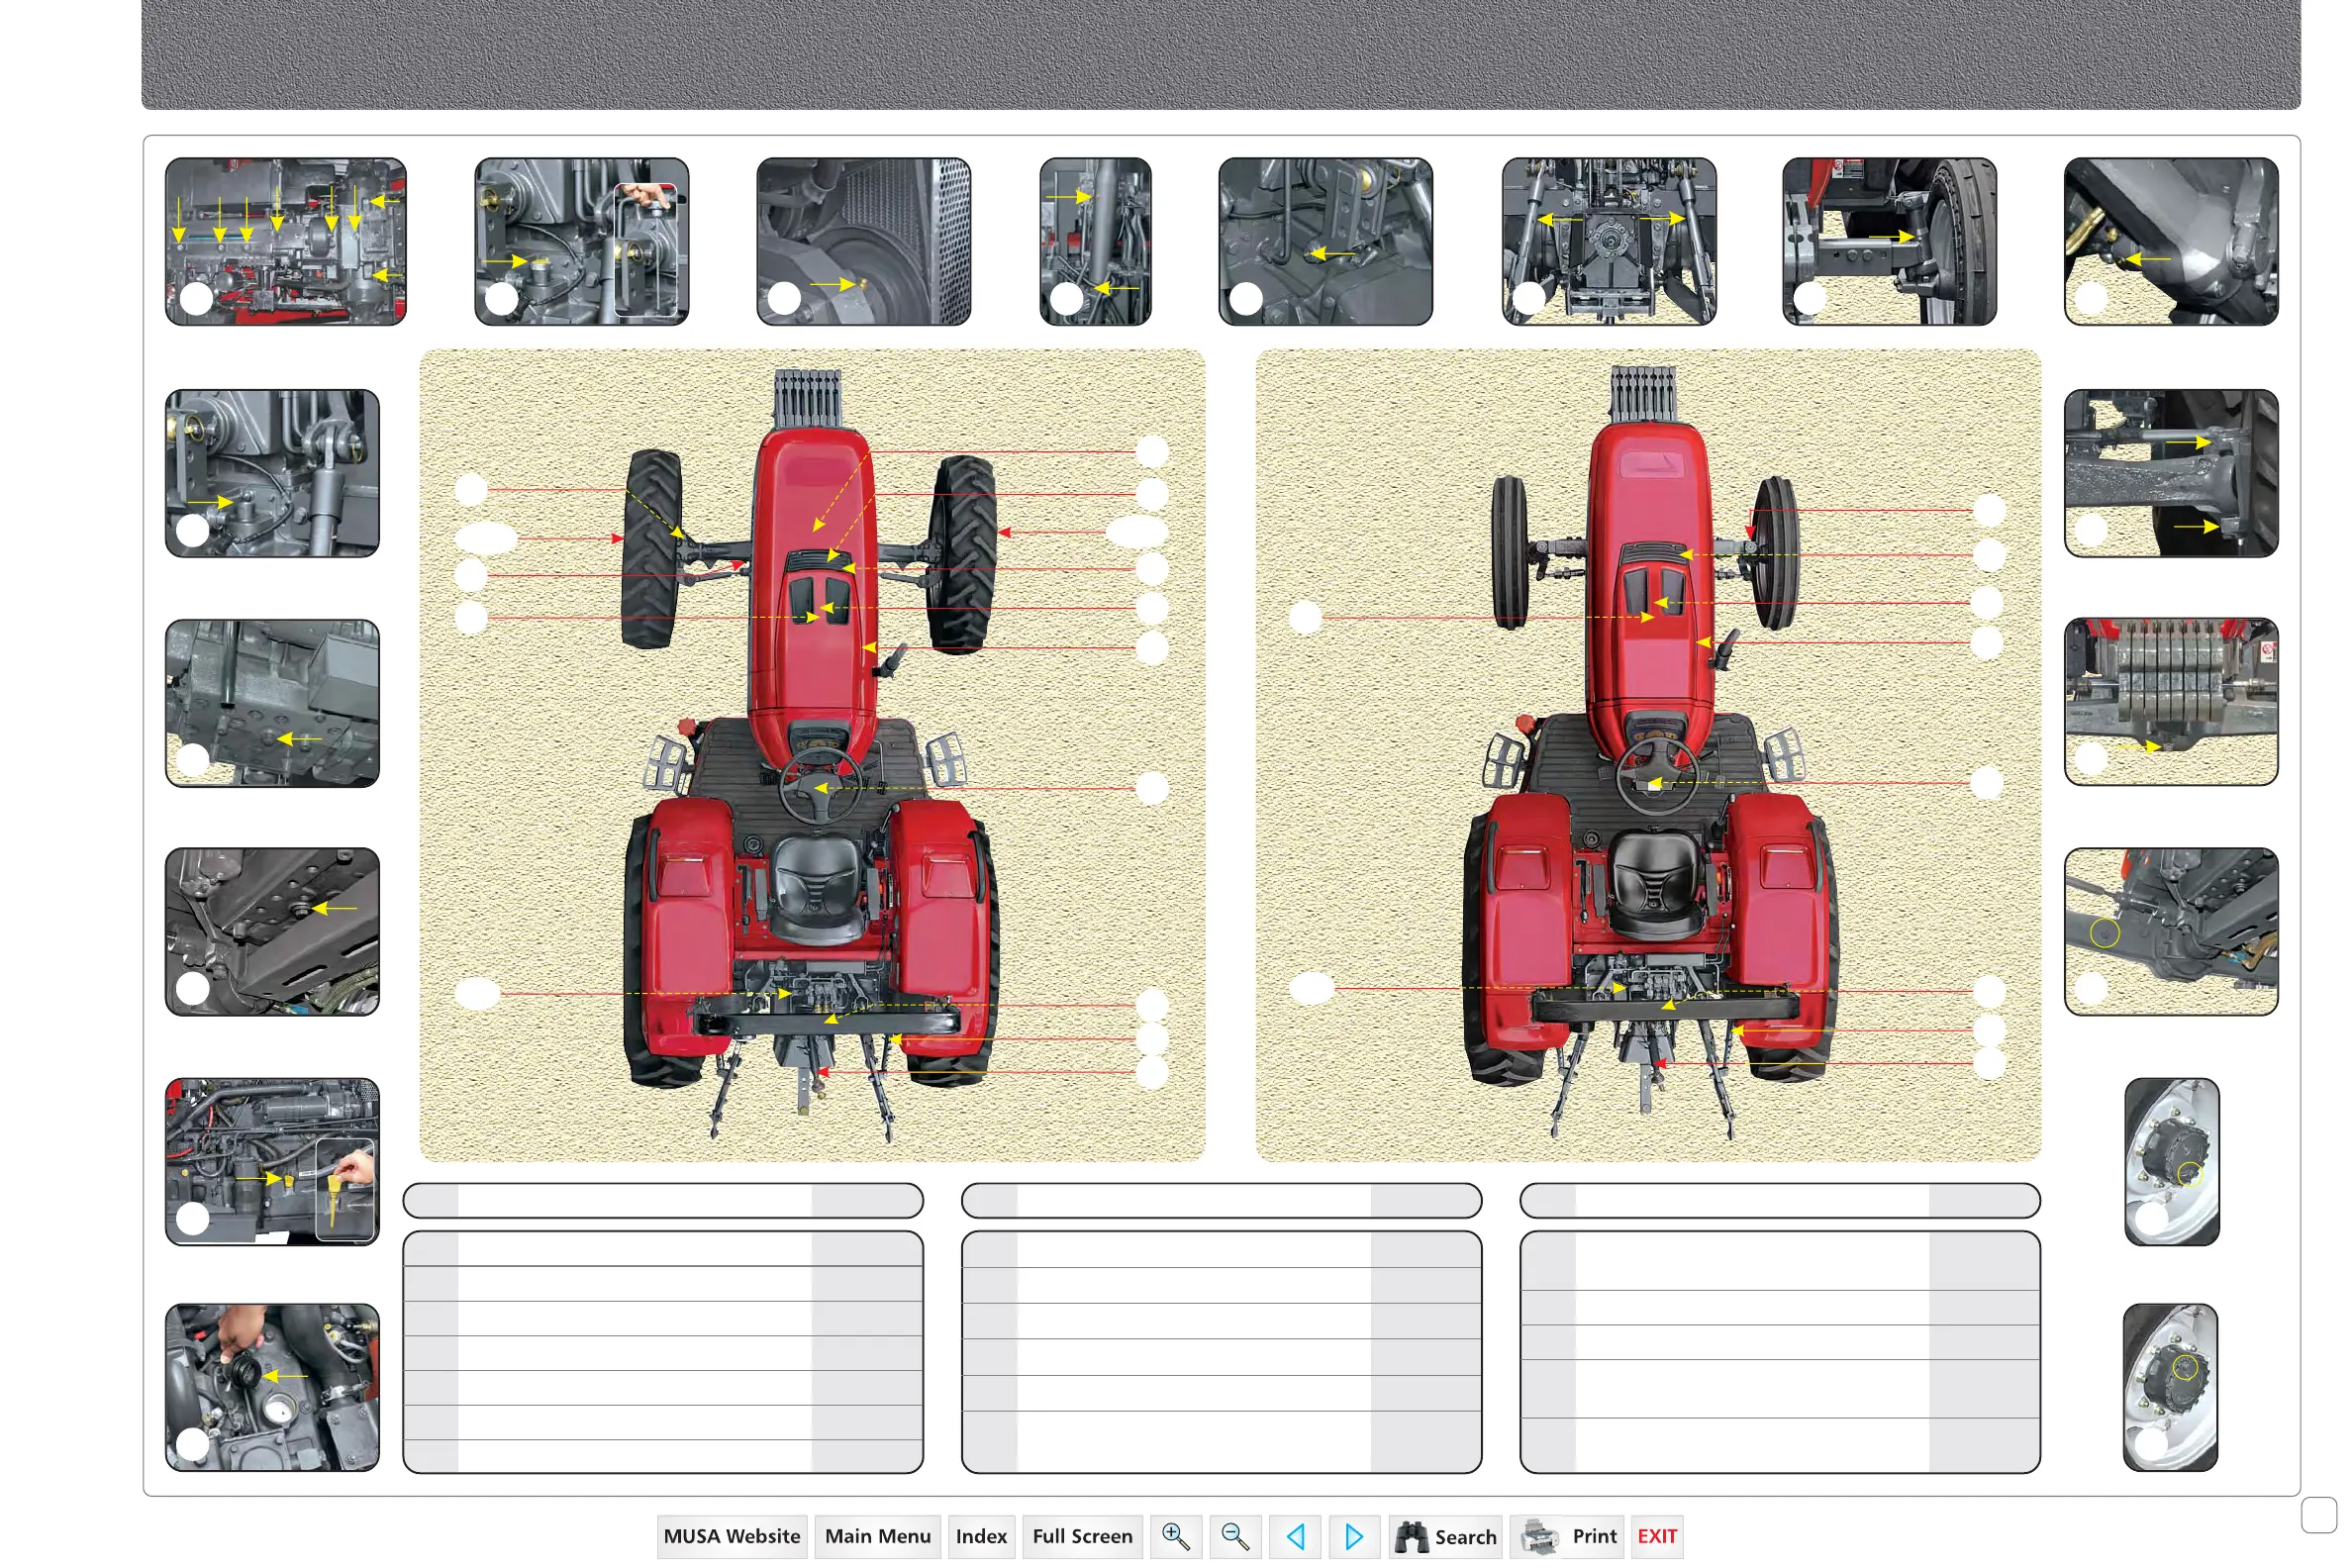Go to the next page with the right arrow

1354,1536
